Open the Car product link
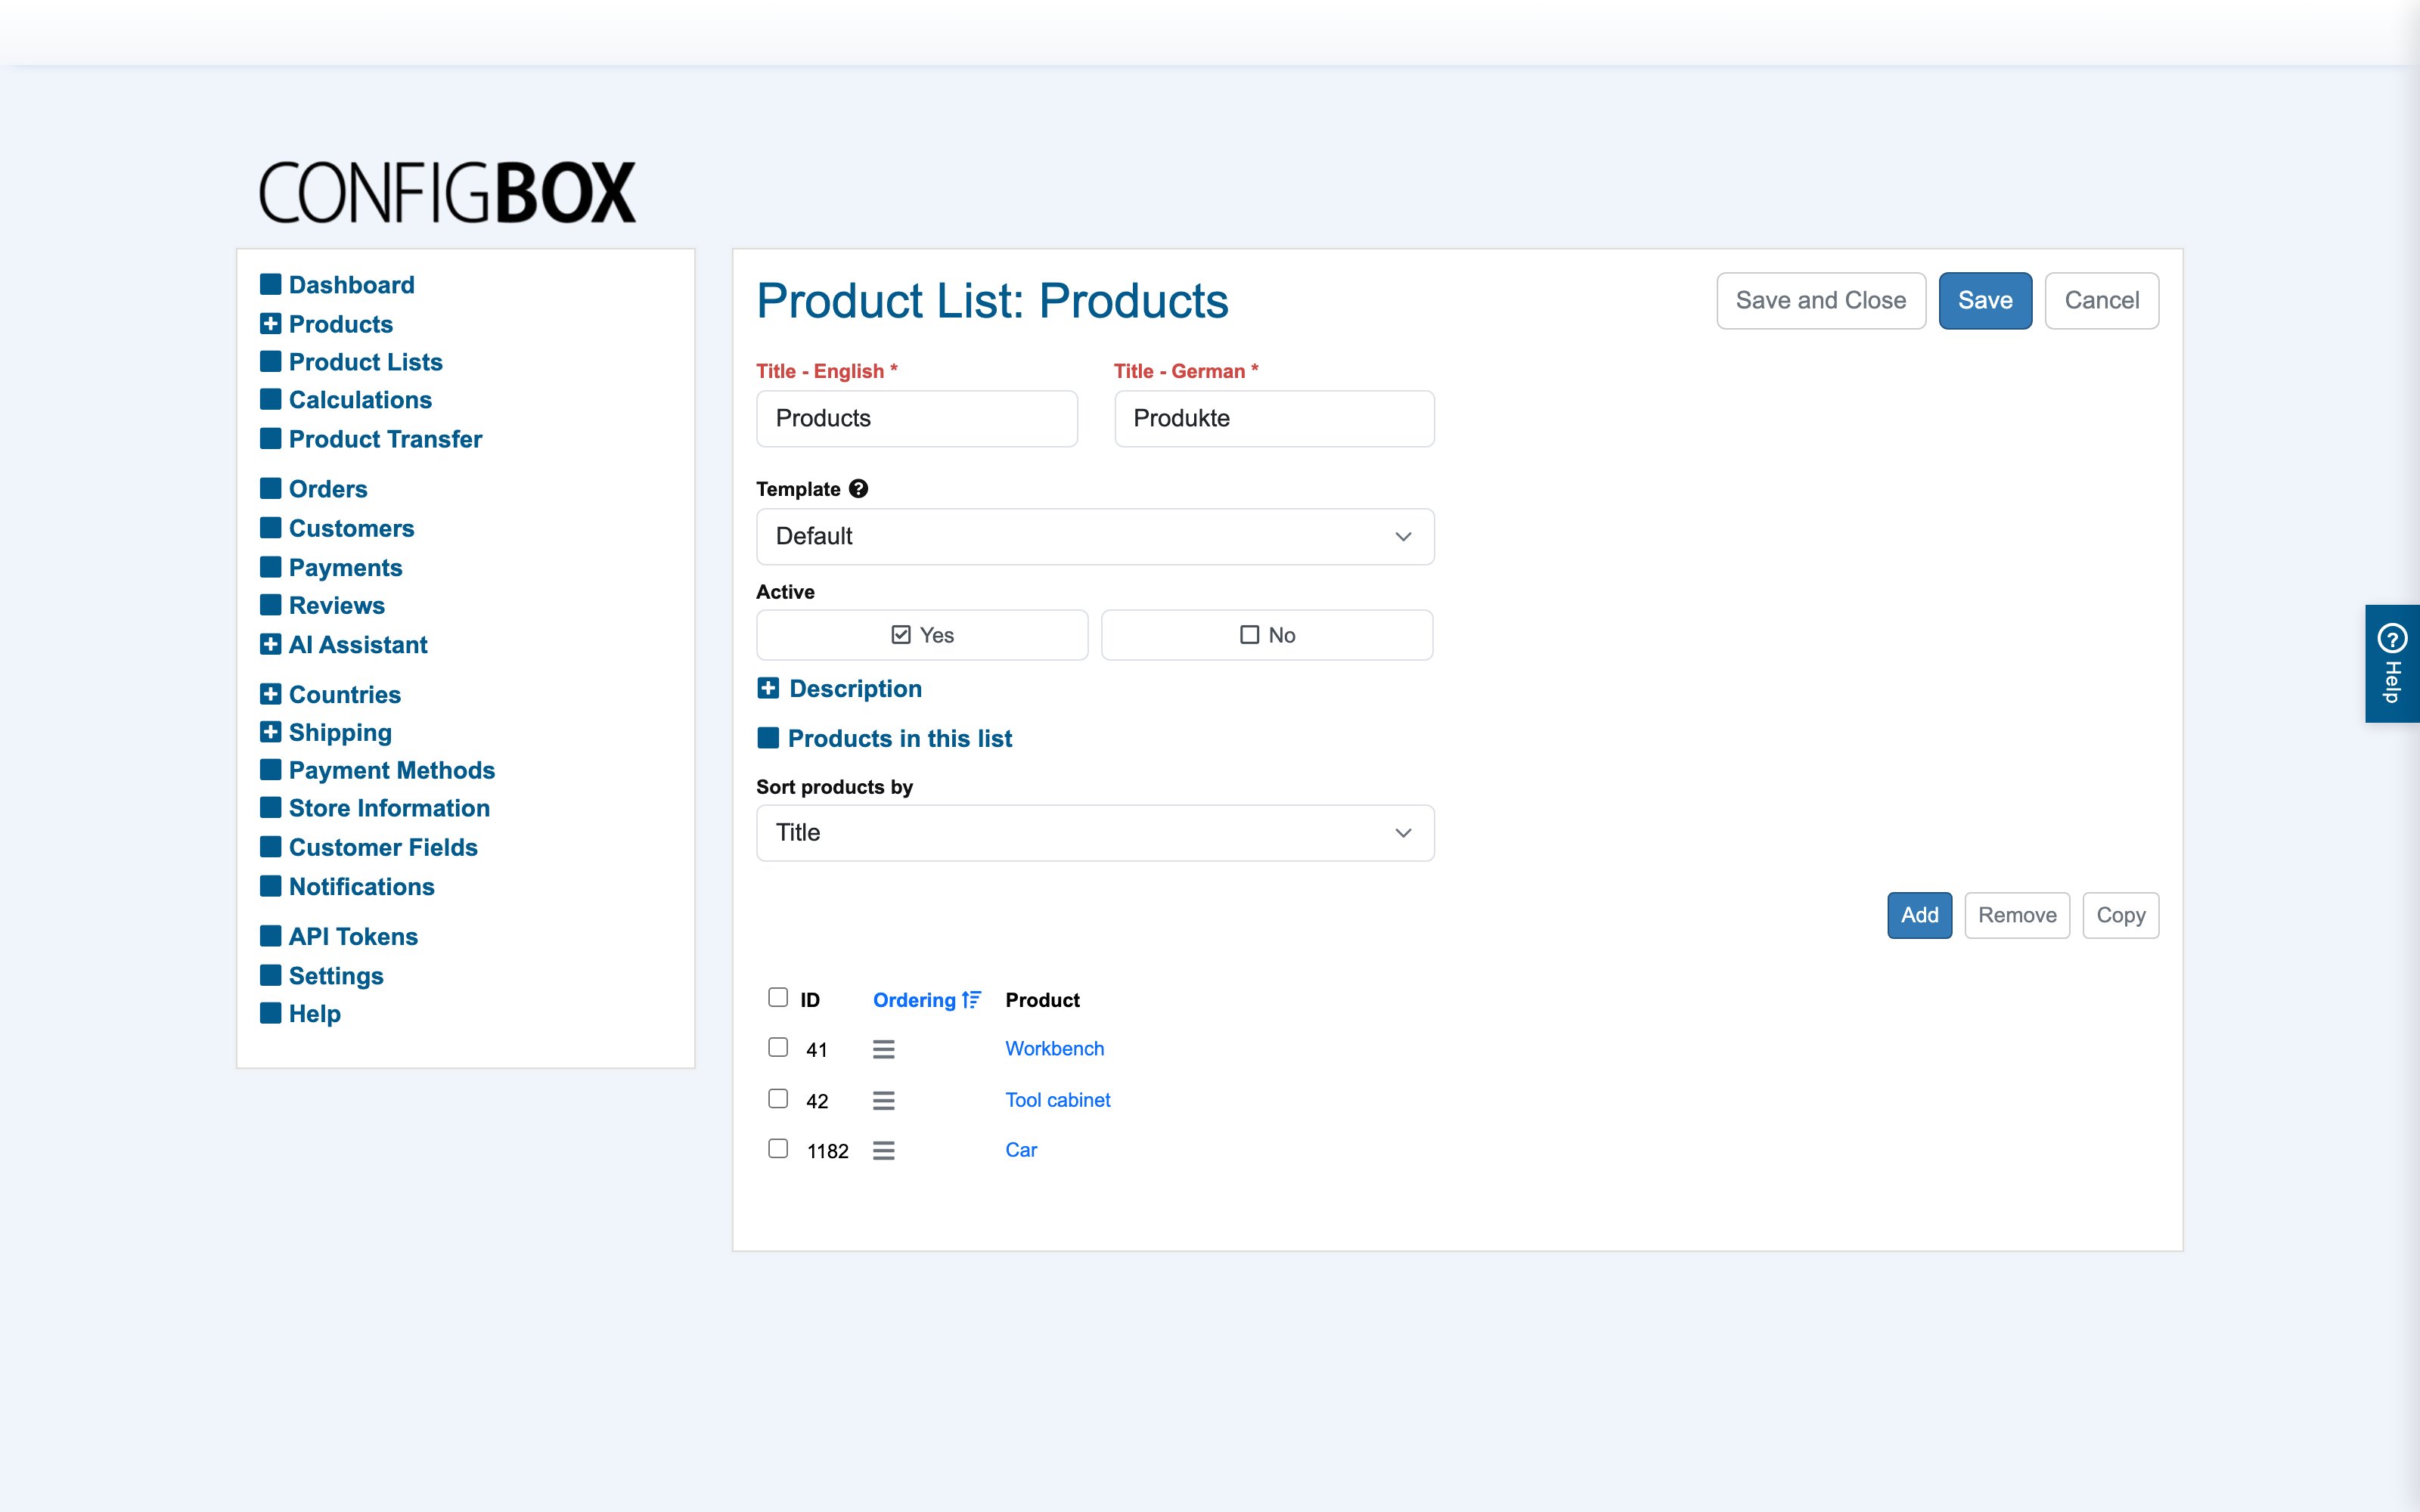 1020,1150
